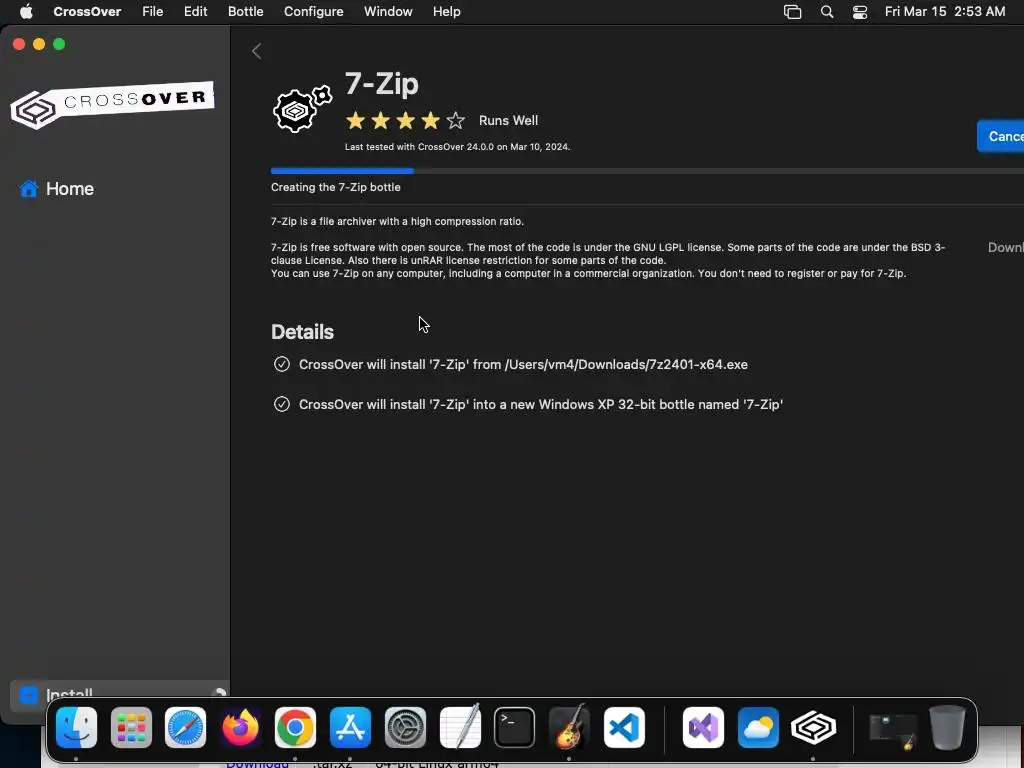Viewport: 1024px width, 768px height.
Task: Click the installer path detail line
Action: (523, 364)
